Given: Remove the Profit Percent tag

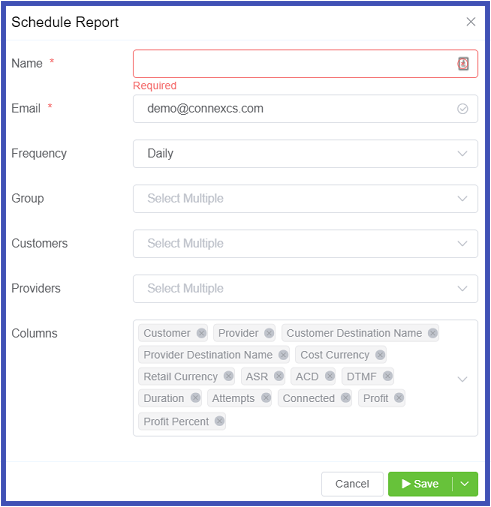Looking at the screenshot, I should tap(219, 421).
